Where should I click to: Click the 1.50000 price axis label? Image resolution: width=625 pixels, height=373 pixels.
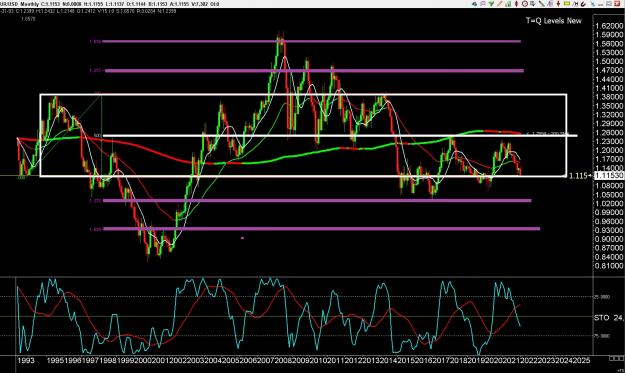coord(609,61)
